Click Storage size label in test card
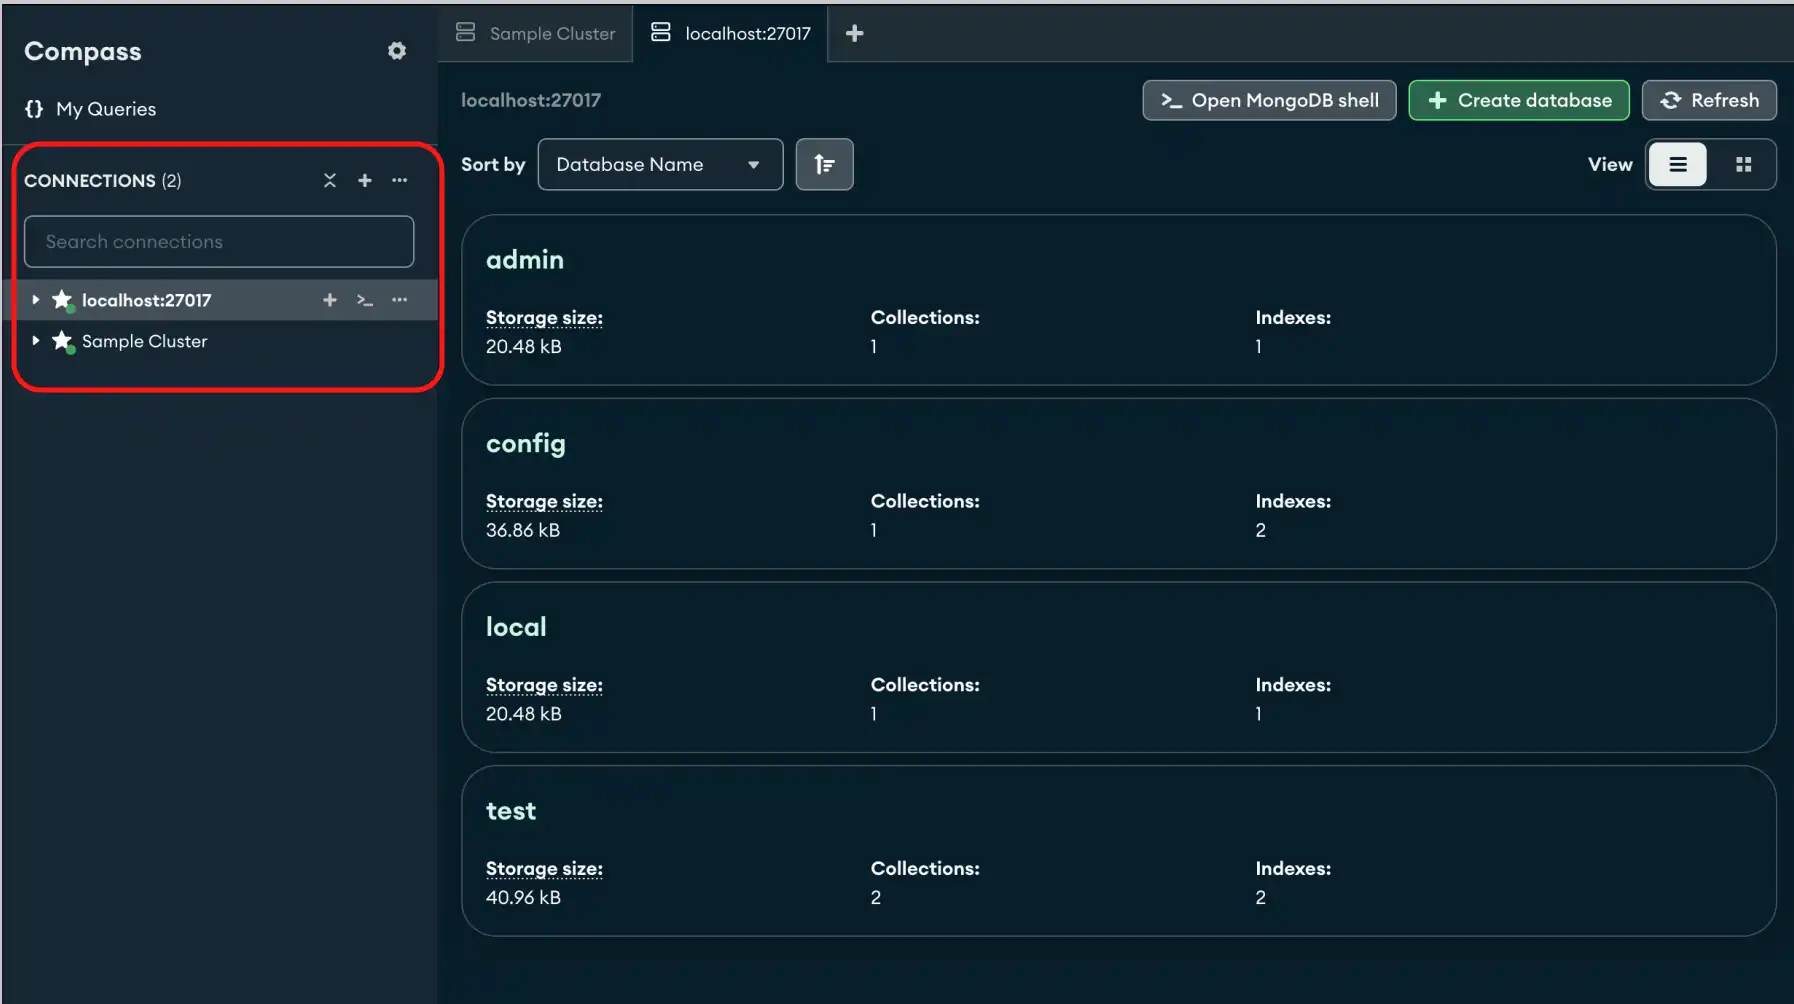This screenshot has height=1004, width=1794. 544,869
